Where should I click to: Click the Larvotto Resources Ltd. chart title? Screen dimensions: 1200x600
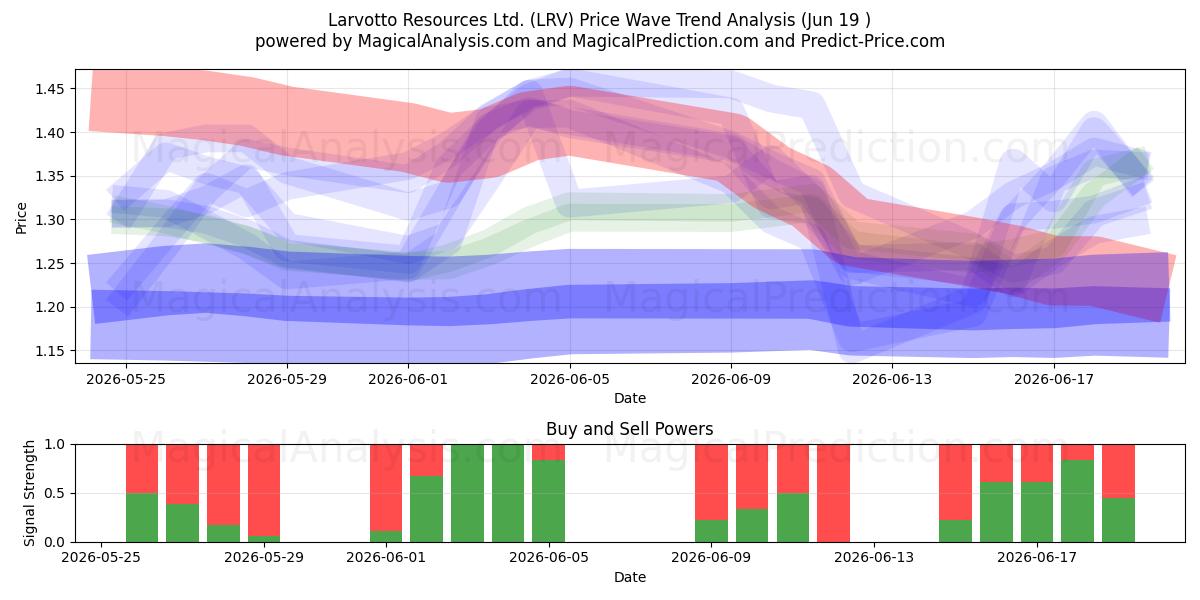pos(600,20)
